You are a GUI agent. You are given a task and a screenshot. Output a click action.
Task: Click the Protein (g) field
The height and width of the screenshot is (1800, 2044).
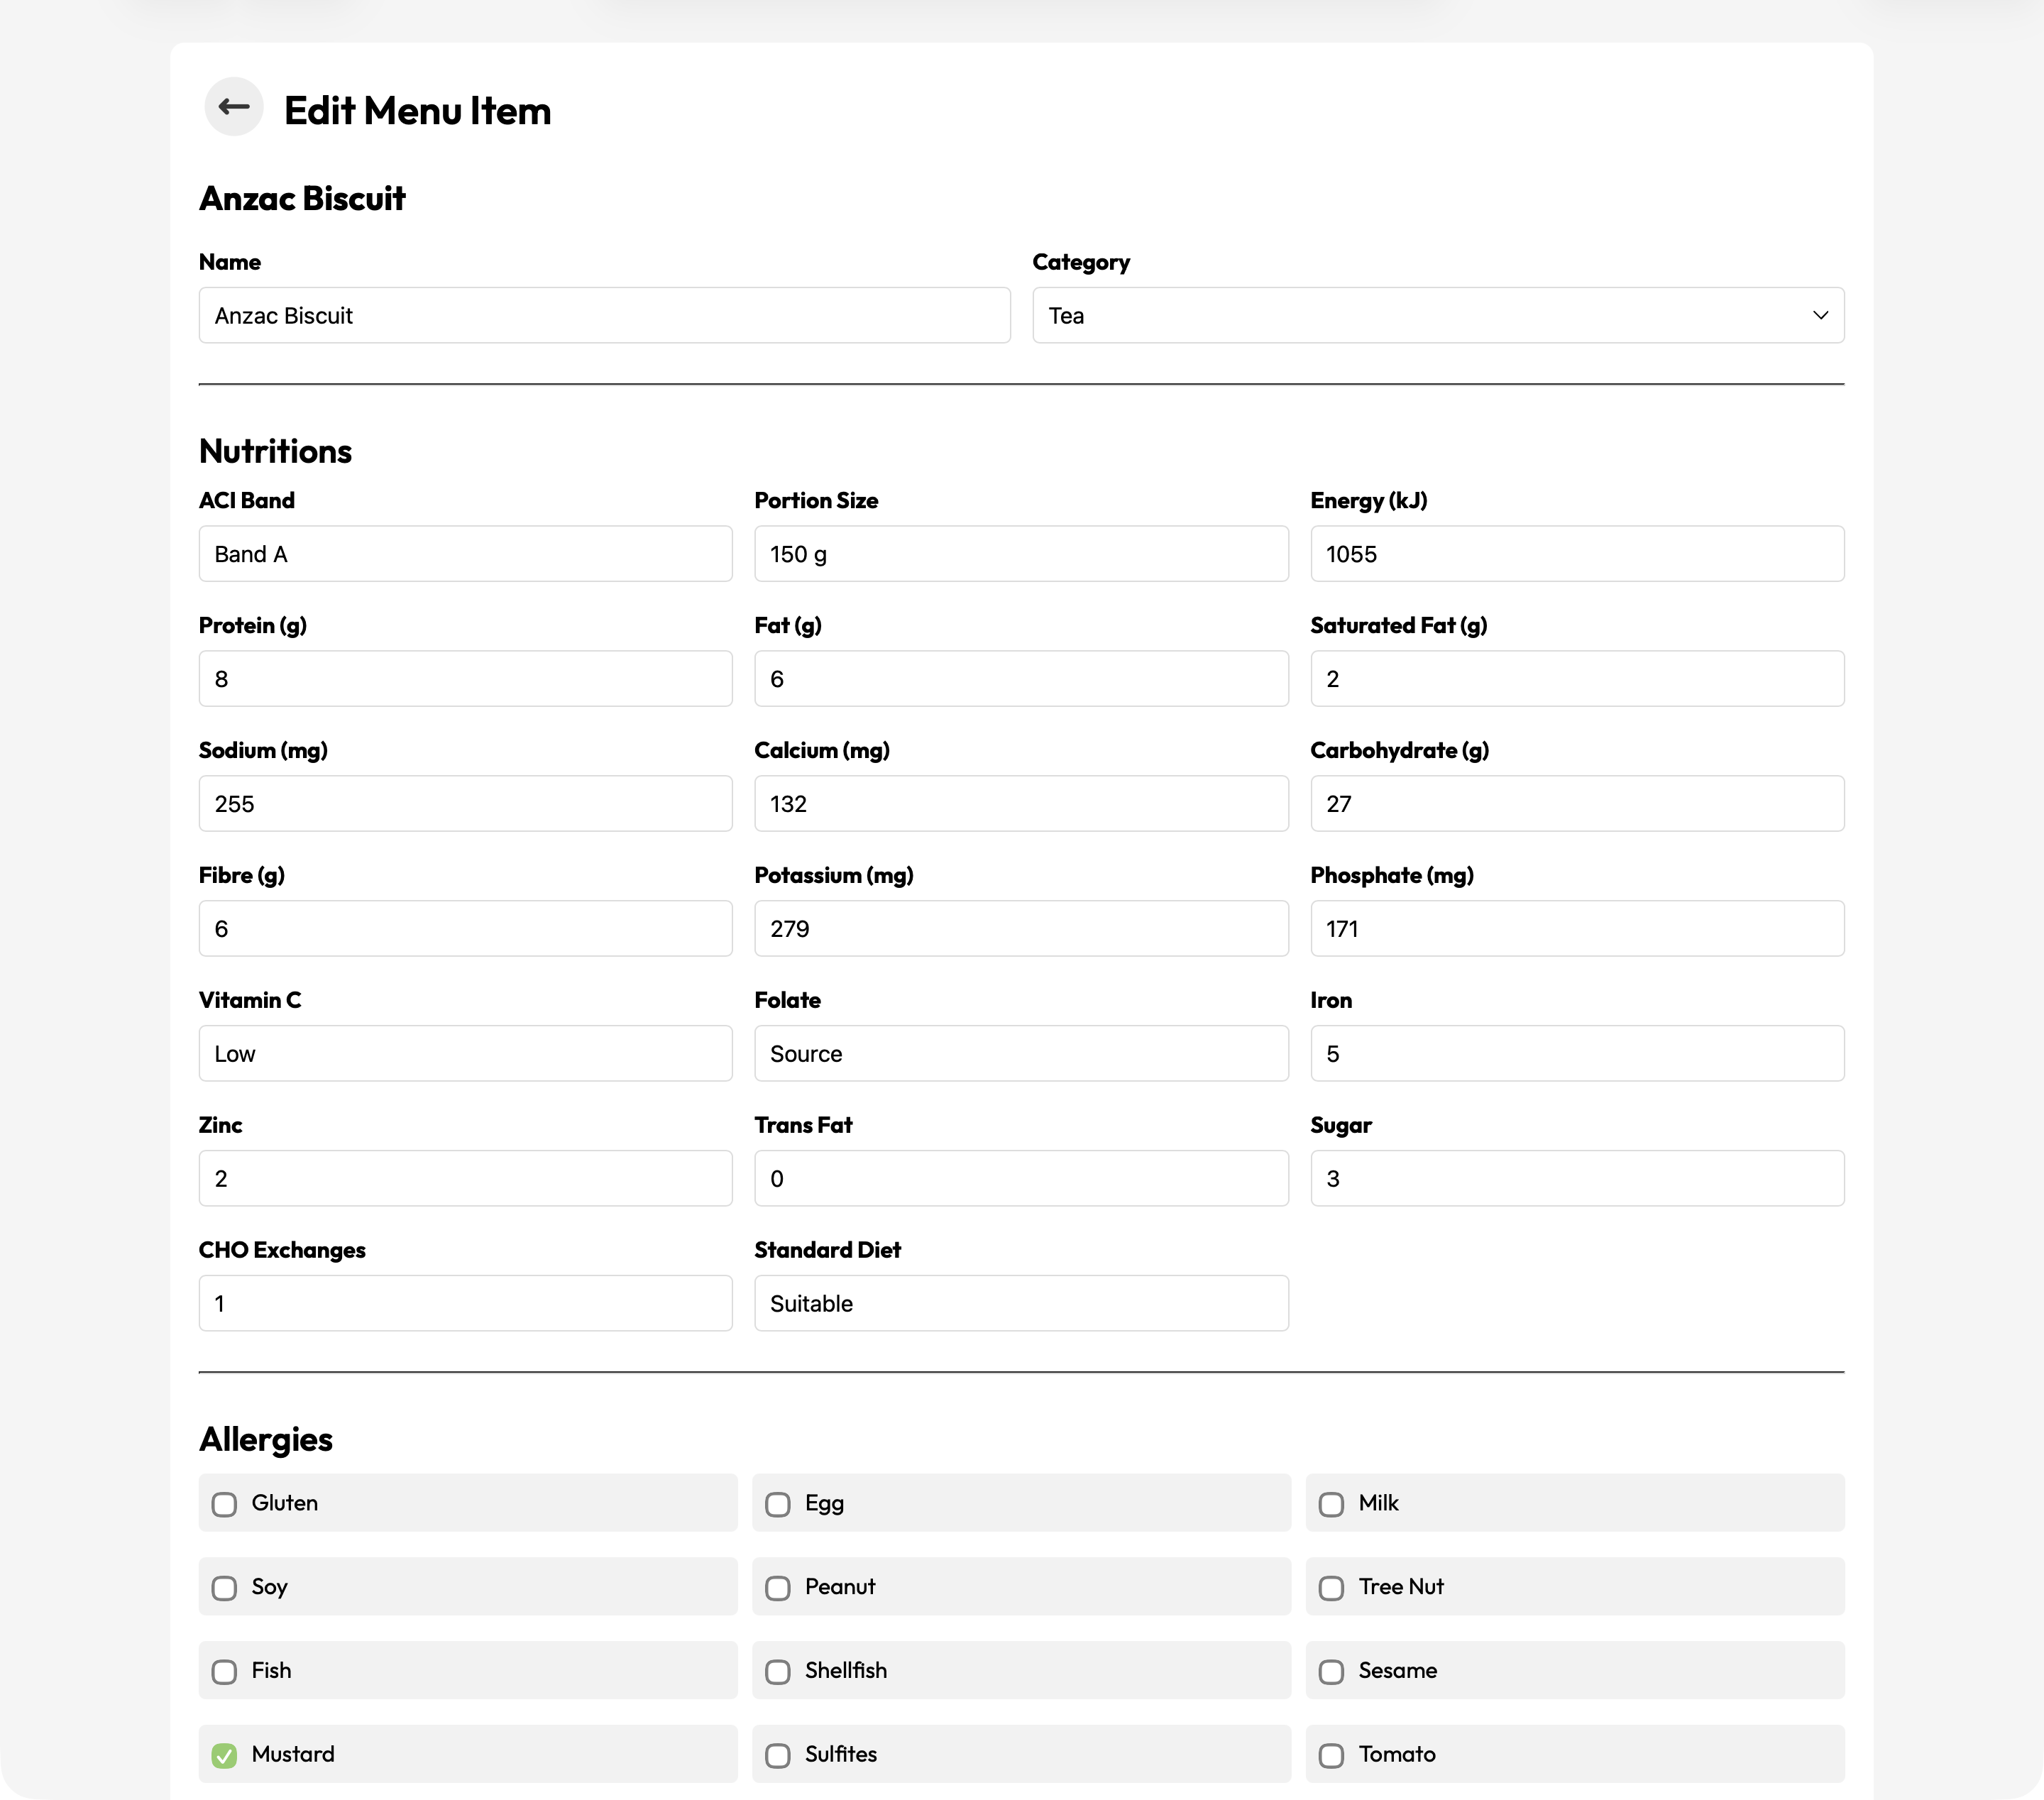465,679
